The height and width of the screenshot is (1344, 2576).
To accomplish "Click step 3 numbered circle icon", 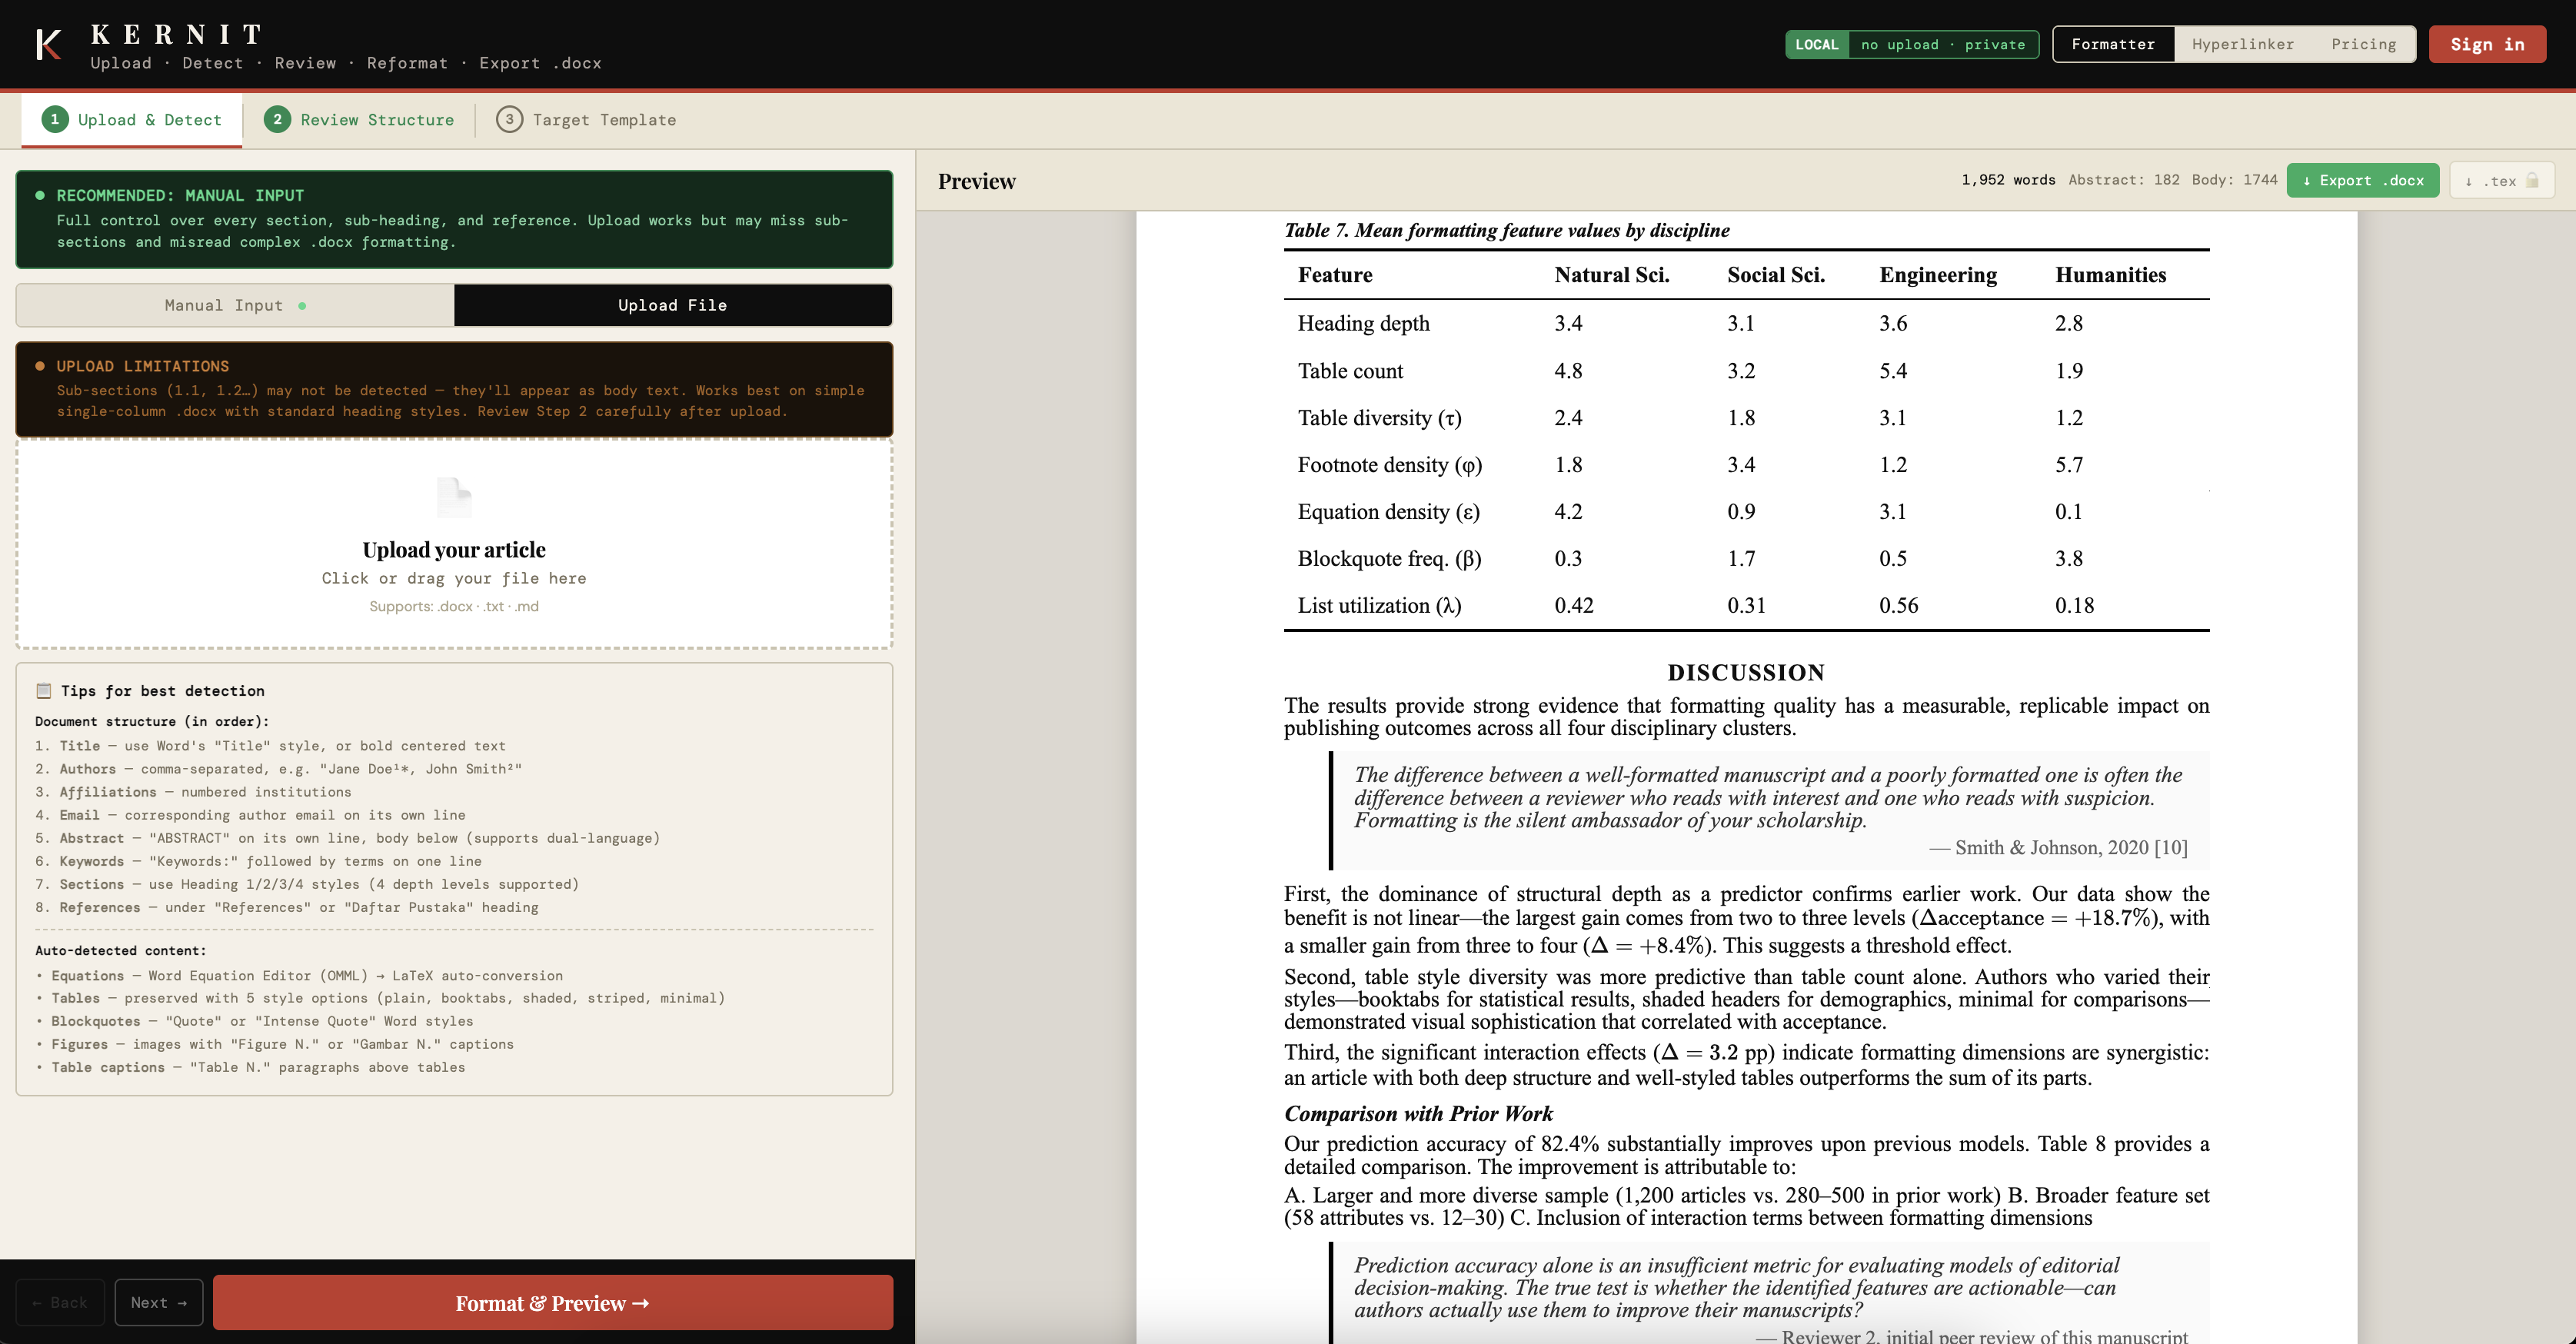I will click(509, 120).
